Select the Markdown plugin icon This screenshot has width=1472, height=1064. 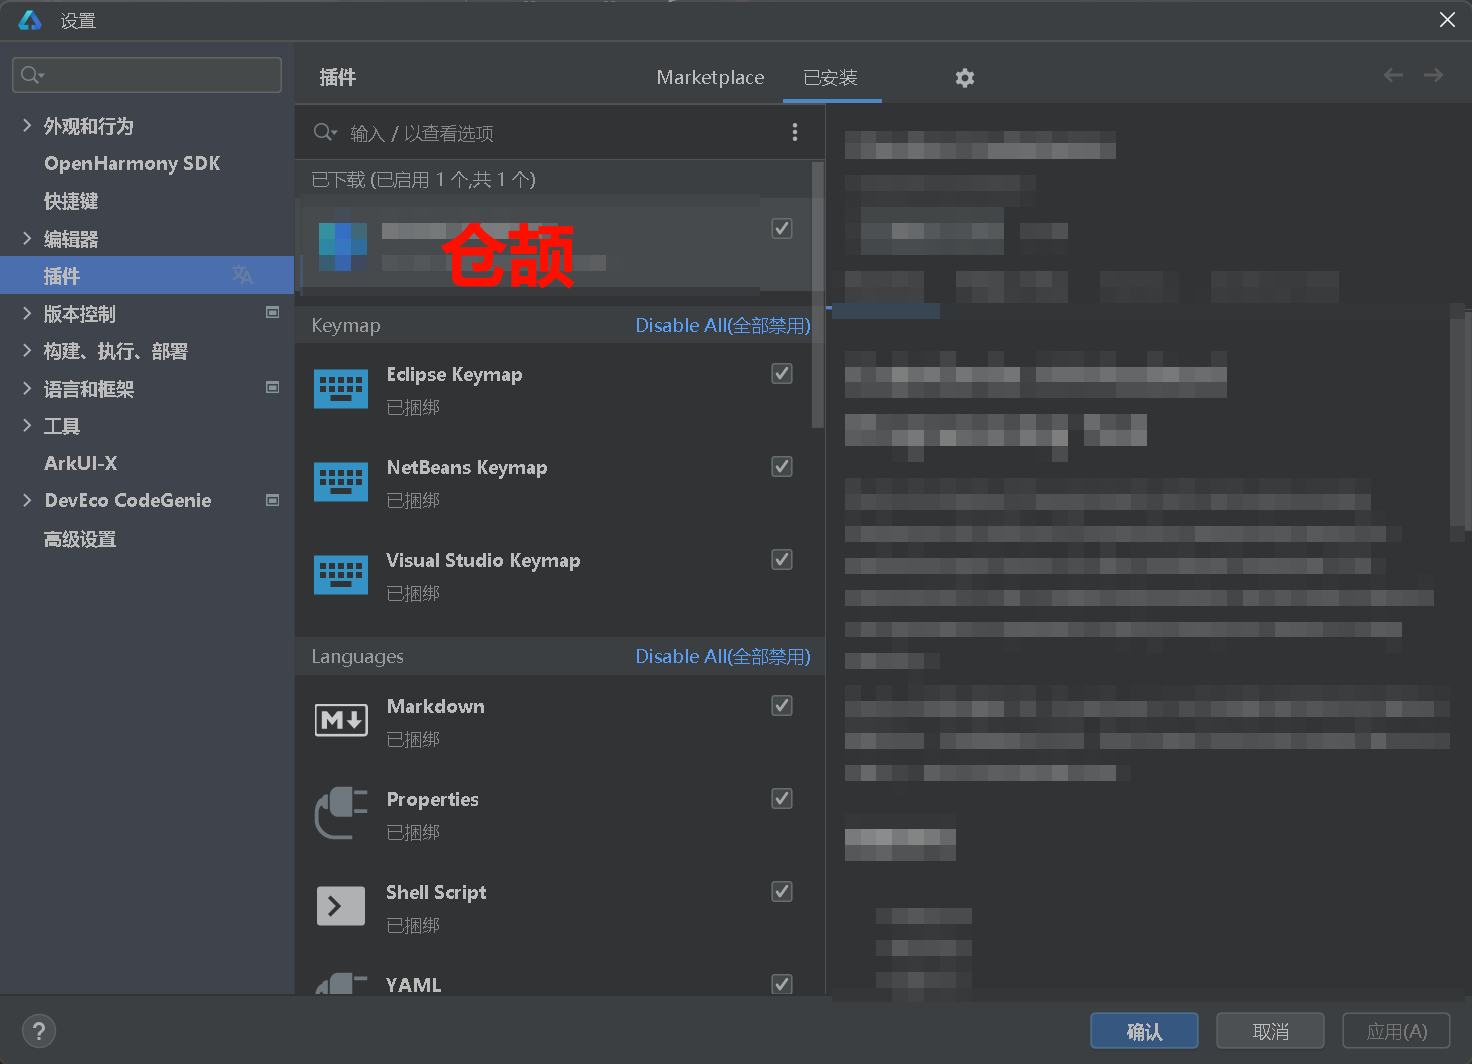(x=341, y=720)
